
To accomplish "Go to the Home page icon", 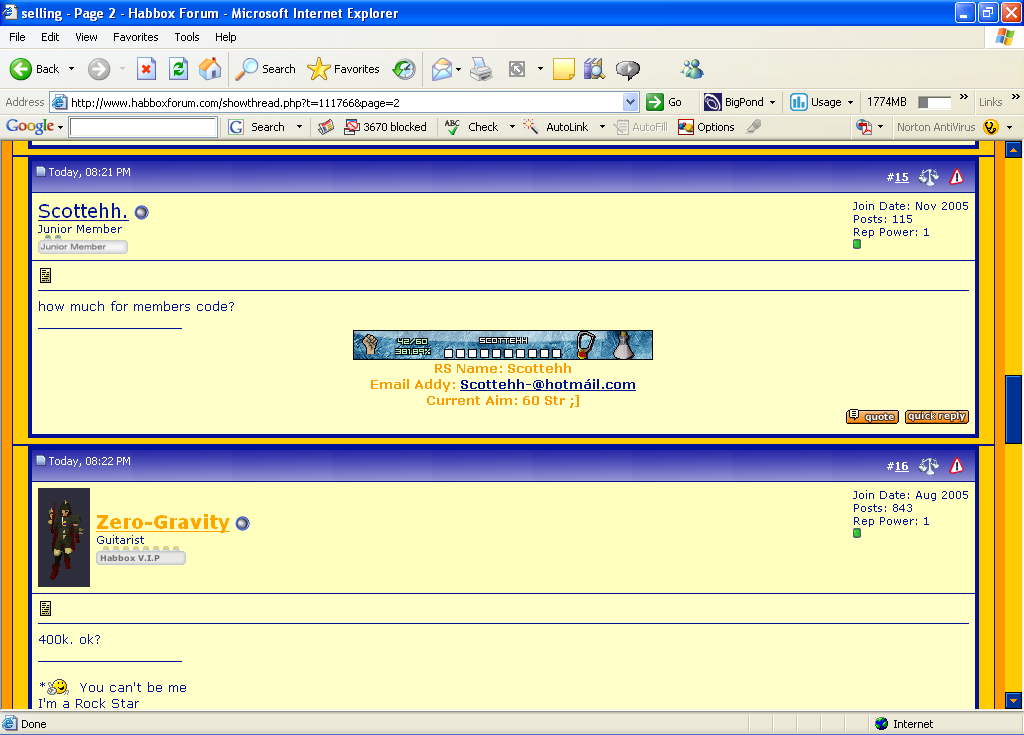I will [210, 69].
